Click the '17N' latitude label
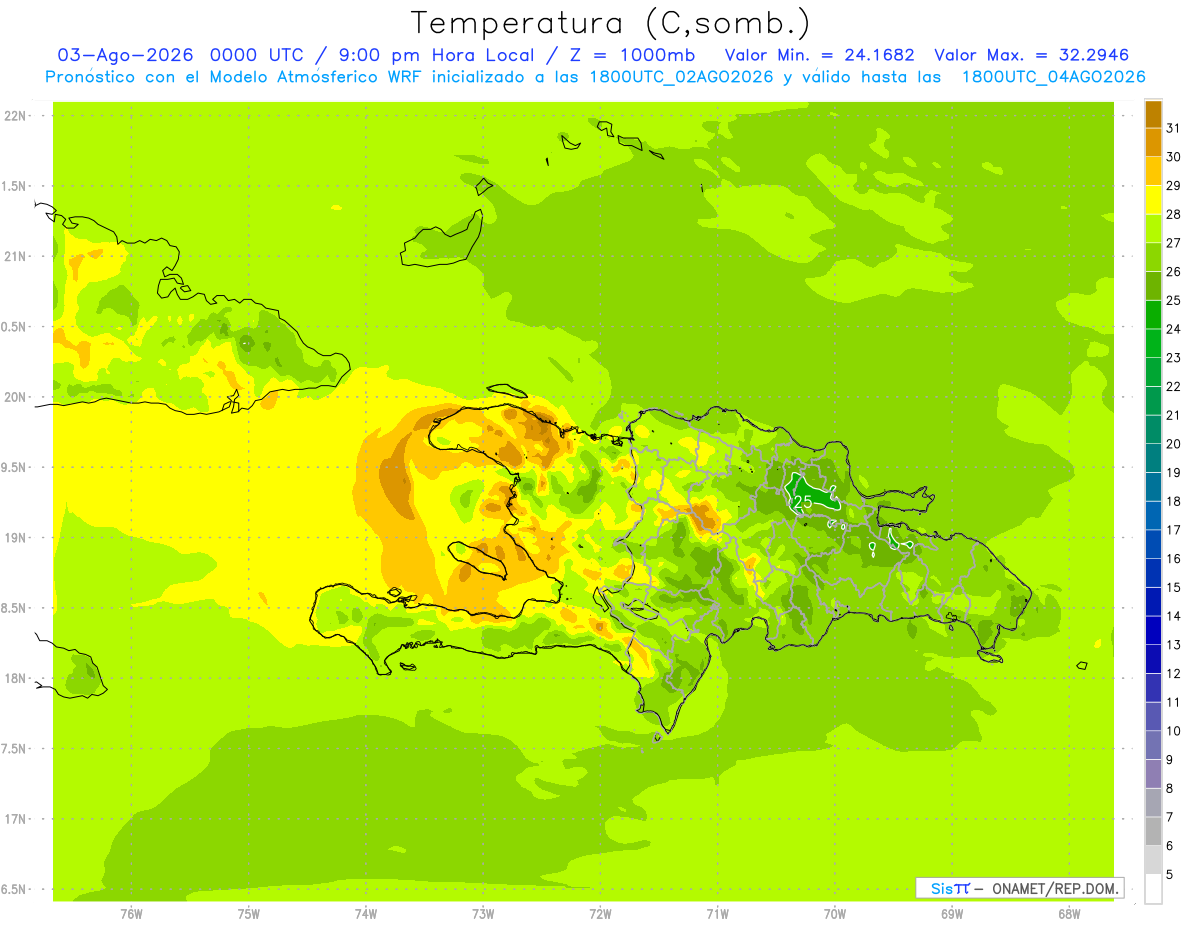The width and height of the screenshot is (1200, 927). (x=14, y=819)
